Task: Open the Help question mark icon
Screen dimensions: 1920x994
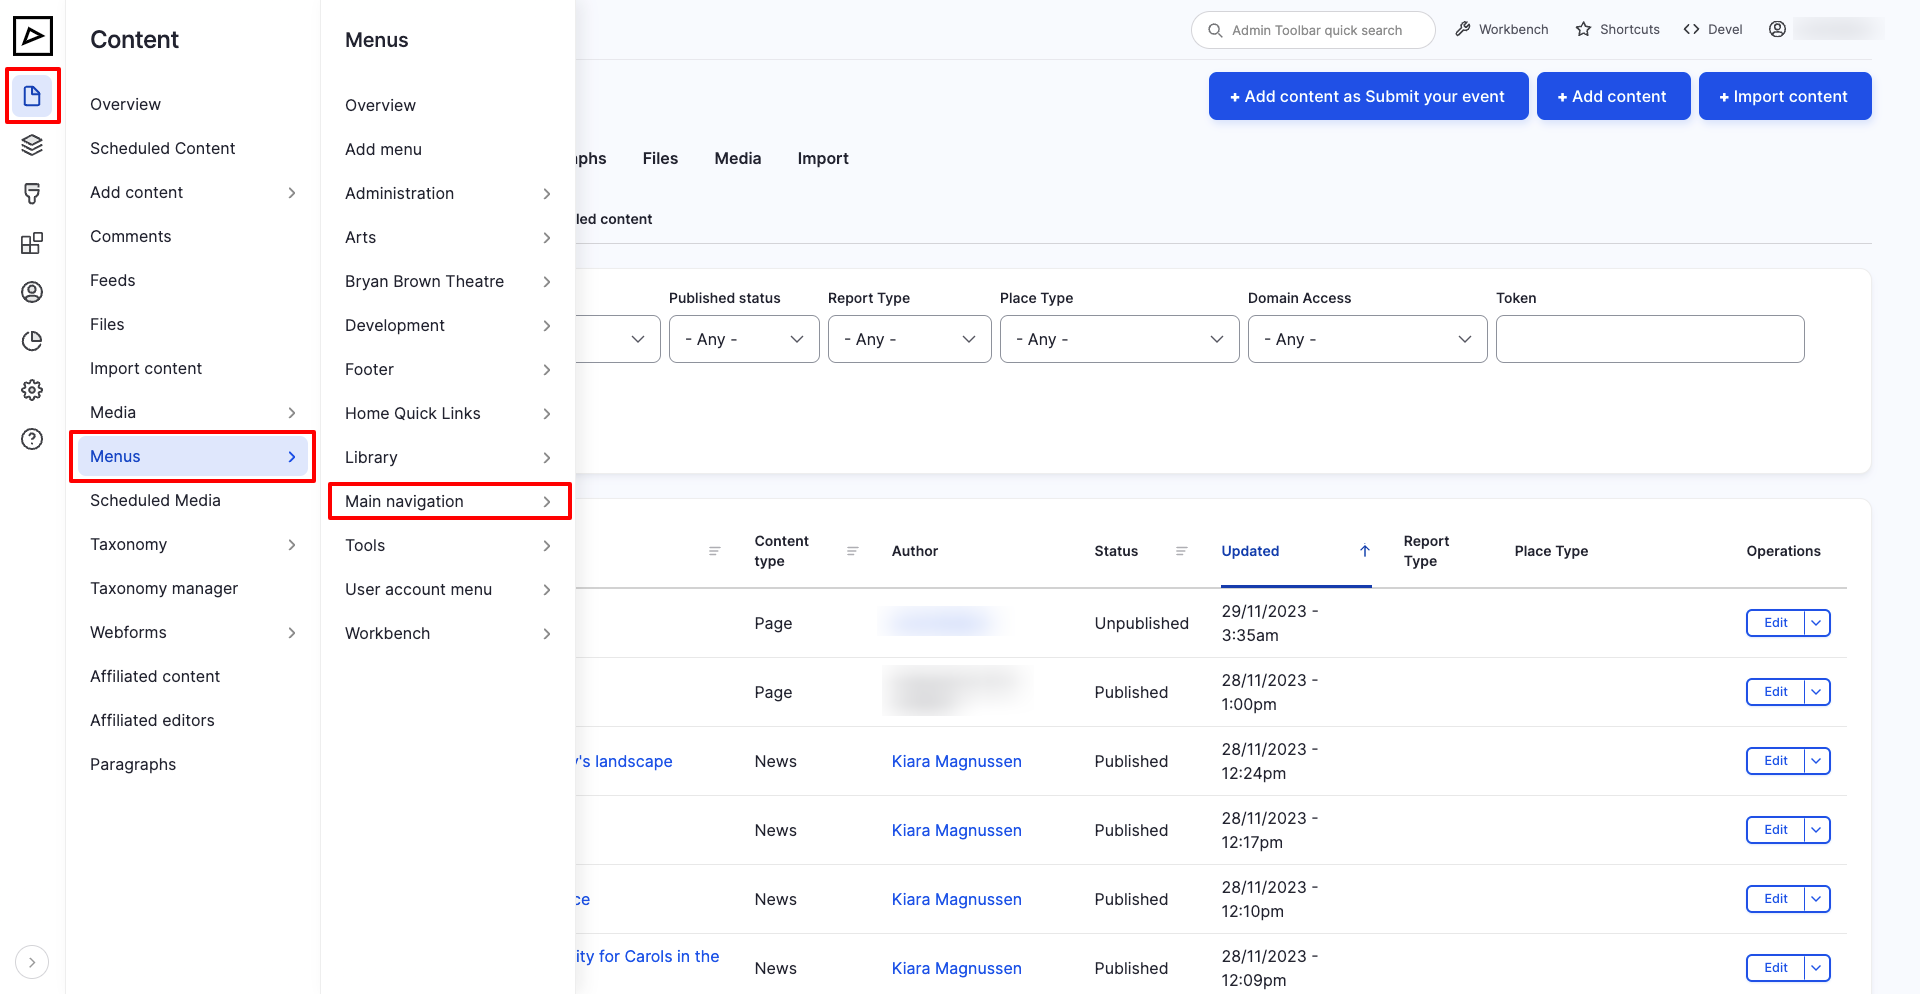Action: tap(32, 439)
